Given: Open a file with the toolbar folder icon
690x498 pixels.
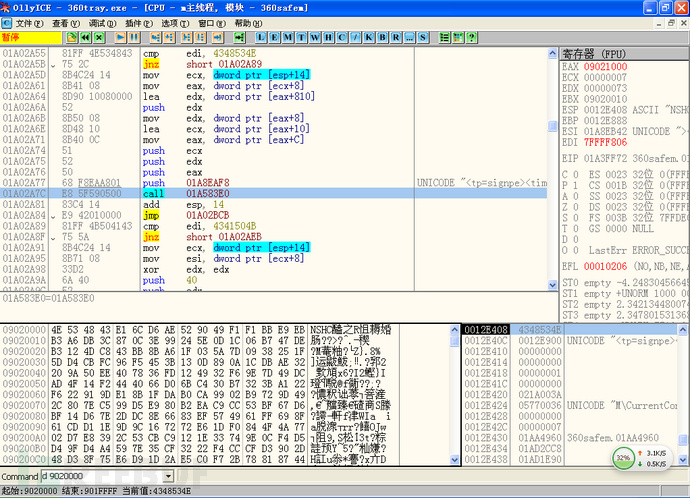Looking at the screenshot, I should pyautogui.click(x=72, y=37).
